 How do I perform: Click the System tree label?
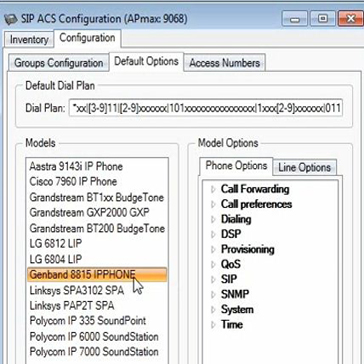(x=237, y=310)
